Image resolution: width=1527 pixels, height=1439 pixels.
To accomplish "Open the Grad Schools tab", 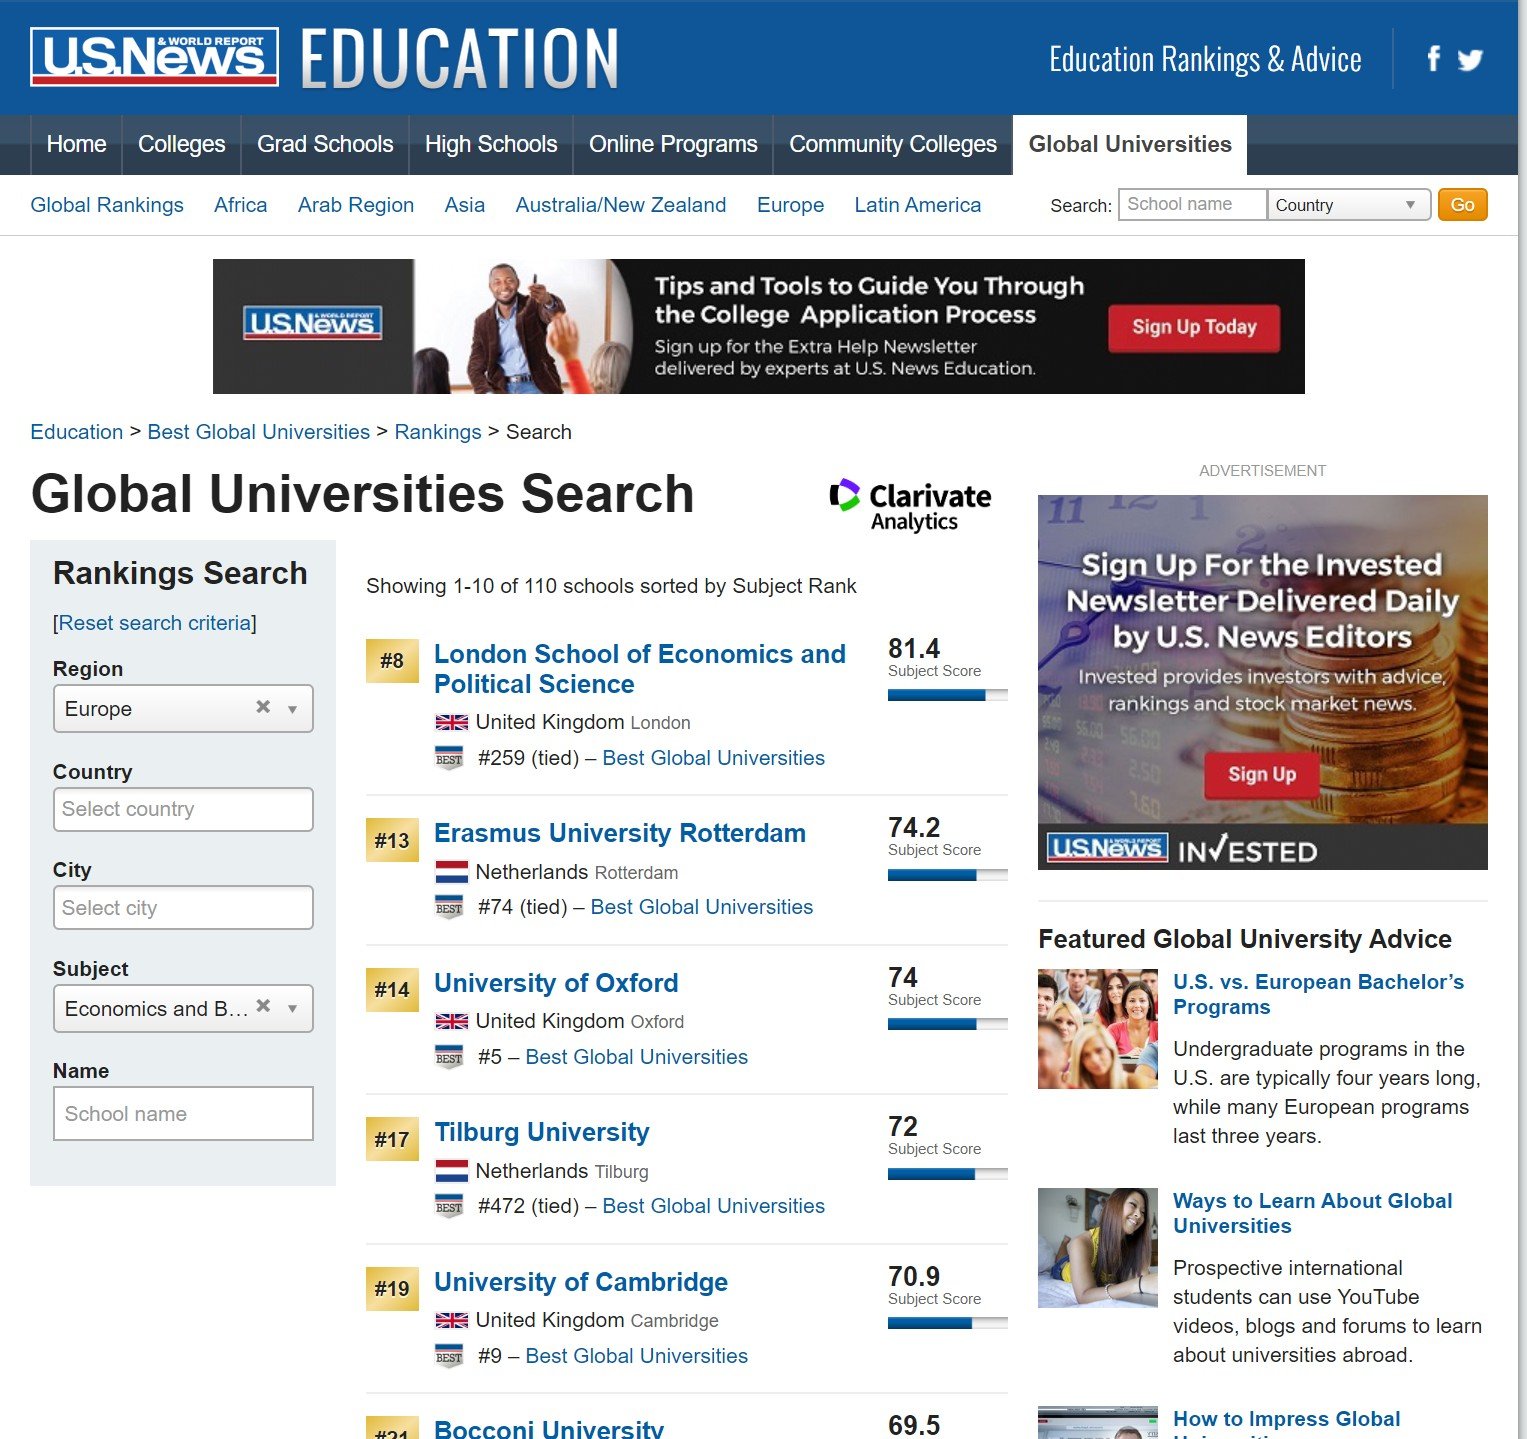I will pyautogui.click(x=325, y=144).
